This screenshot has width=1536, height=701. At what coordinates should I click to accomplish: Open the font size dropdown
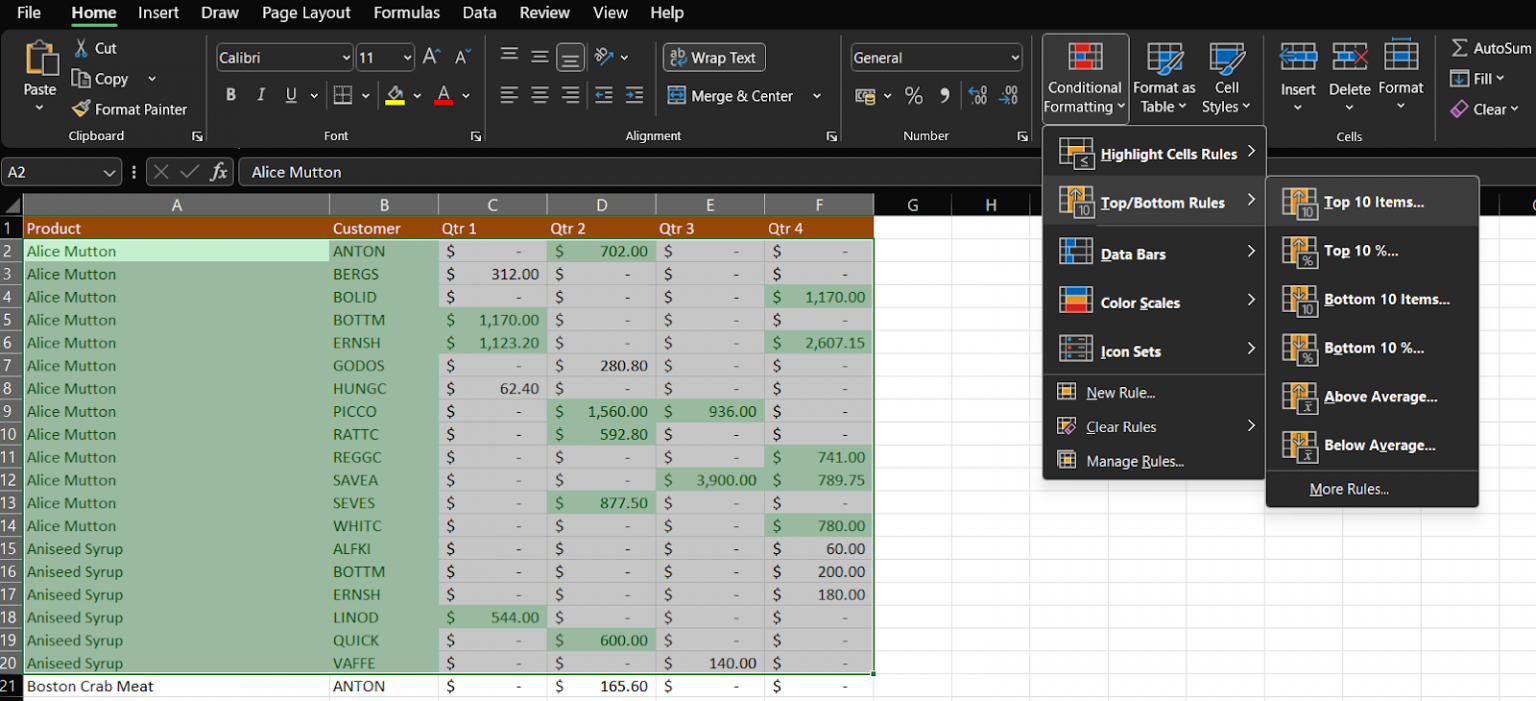tap(407, 57)
